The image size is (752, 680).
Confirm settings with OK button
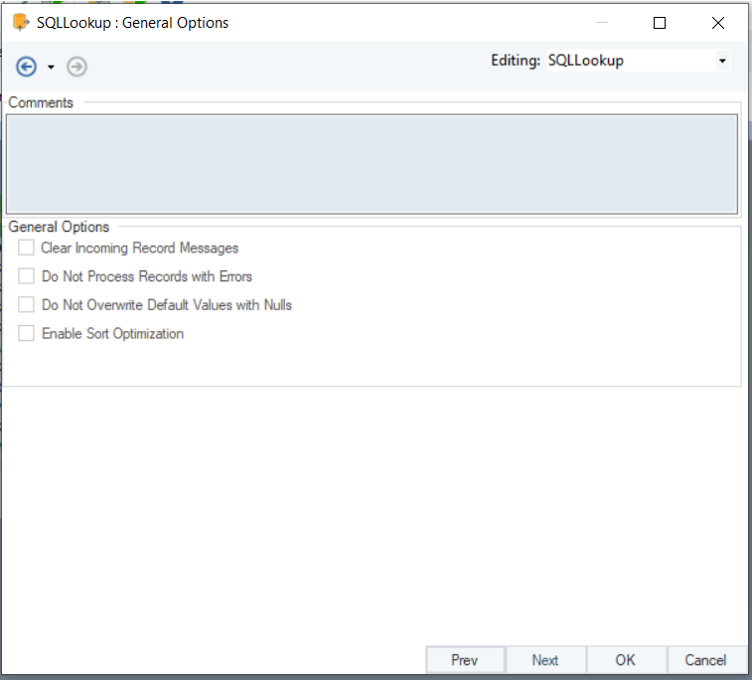point(625,660)
